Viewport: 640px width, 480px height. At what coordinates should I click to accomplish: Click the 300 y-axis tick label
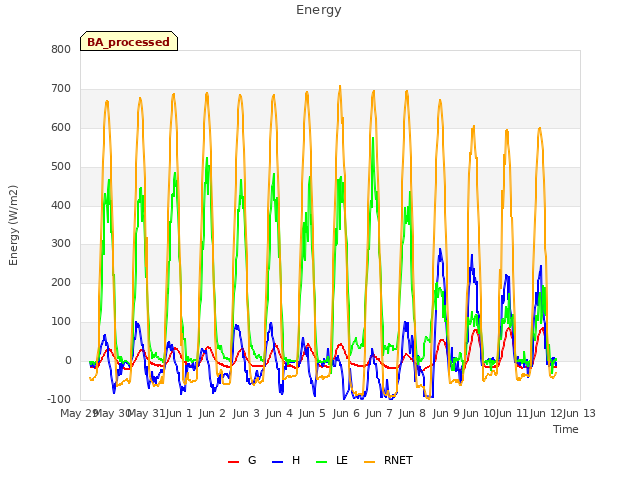[x=61, y=244]
